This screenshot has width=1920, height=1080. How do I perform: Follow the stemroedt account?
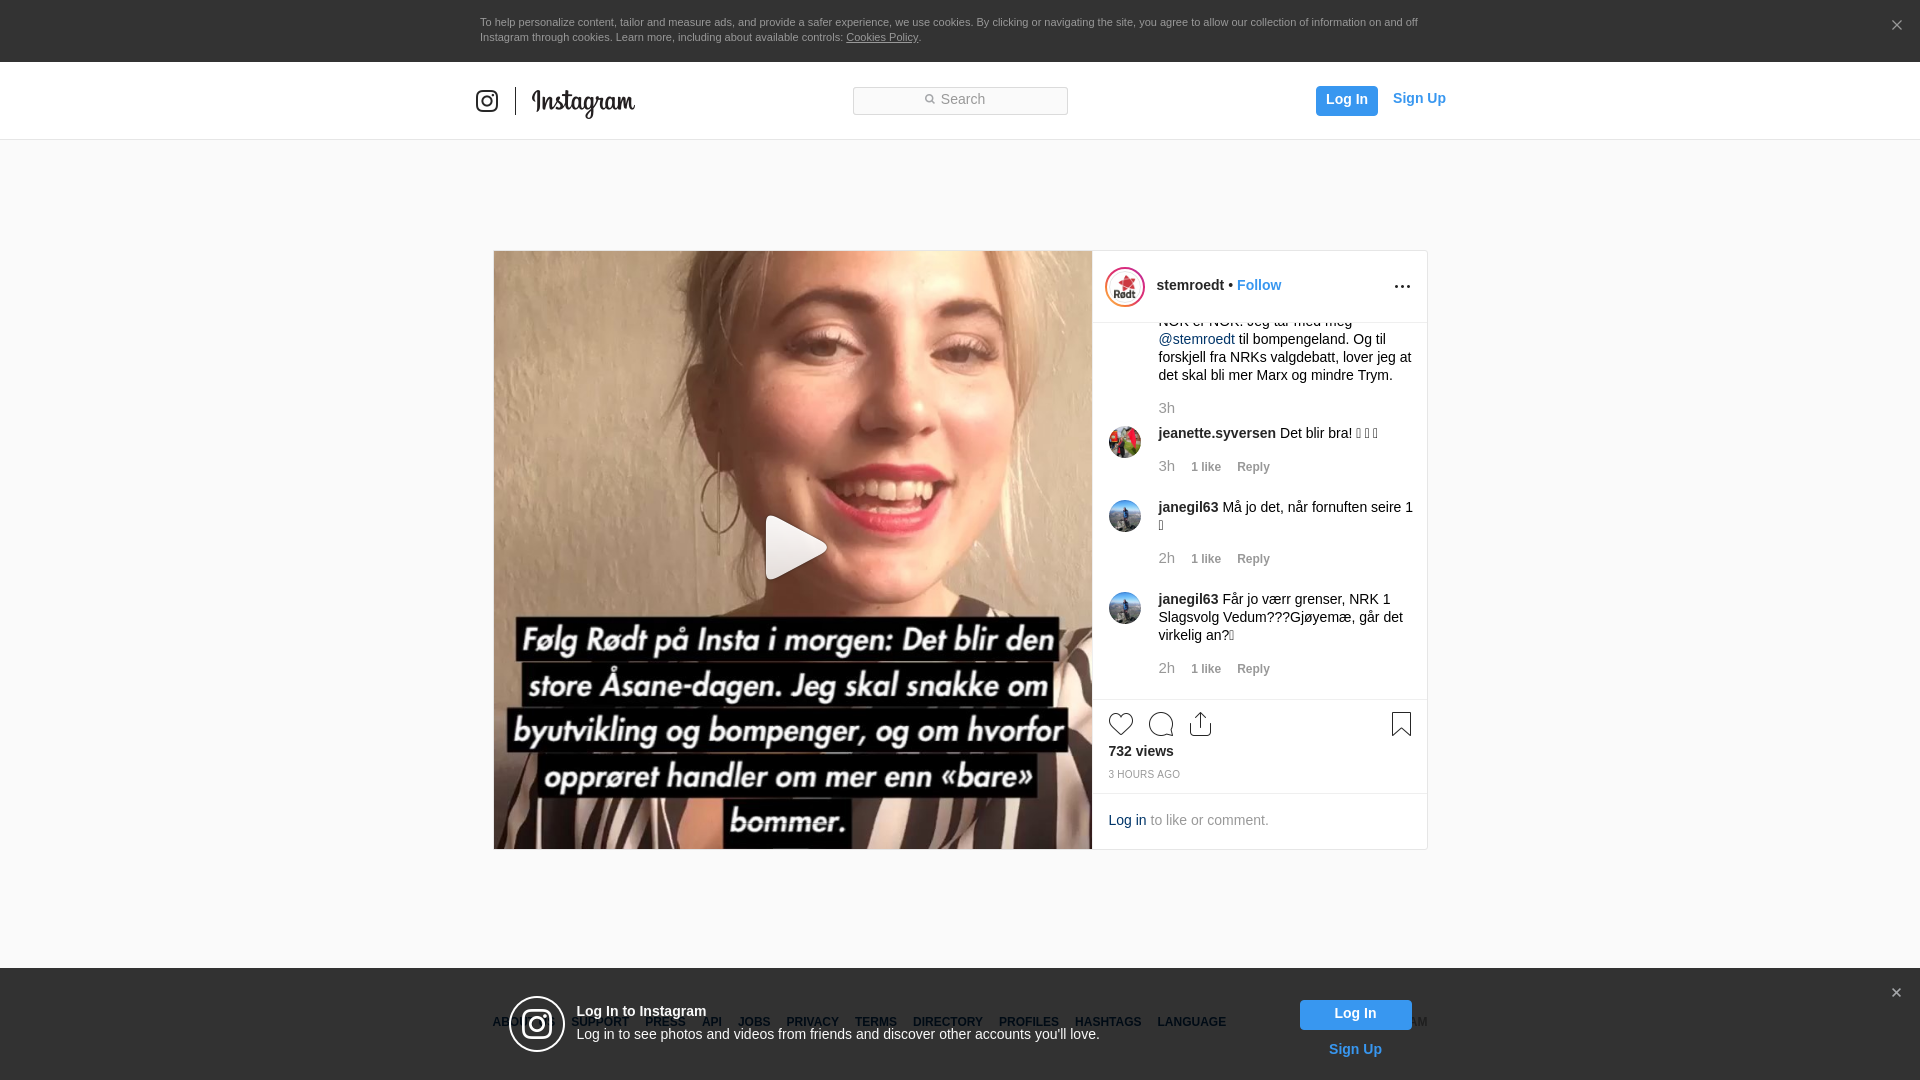1259,285
